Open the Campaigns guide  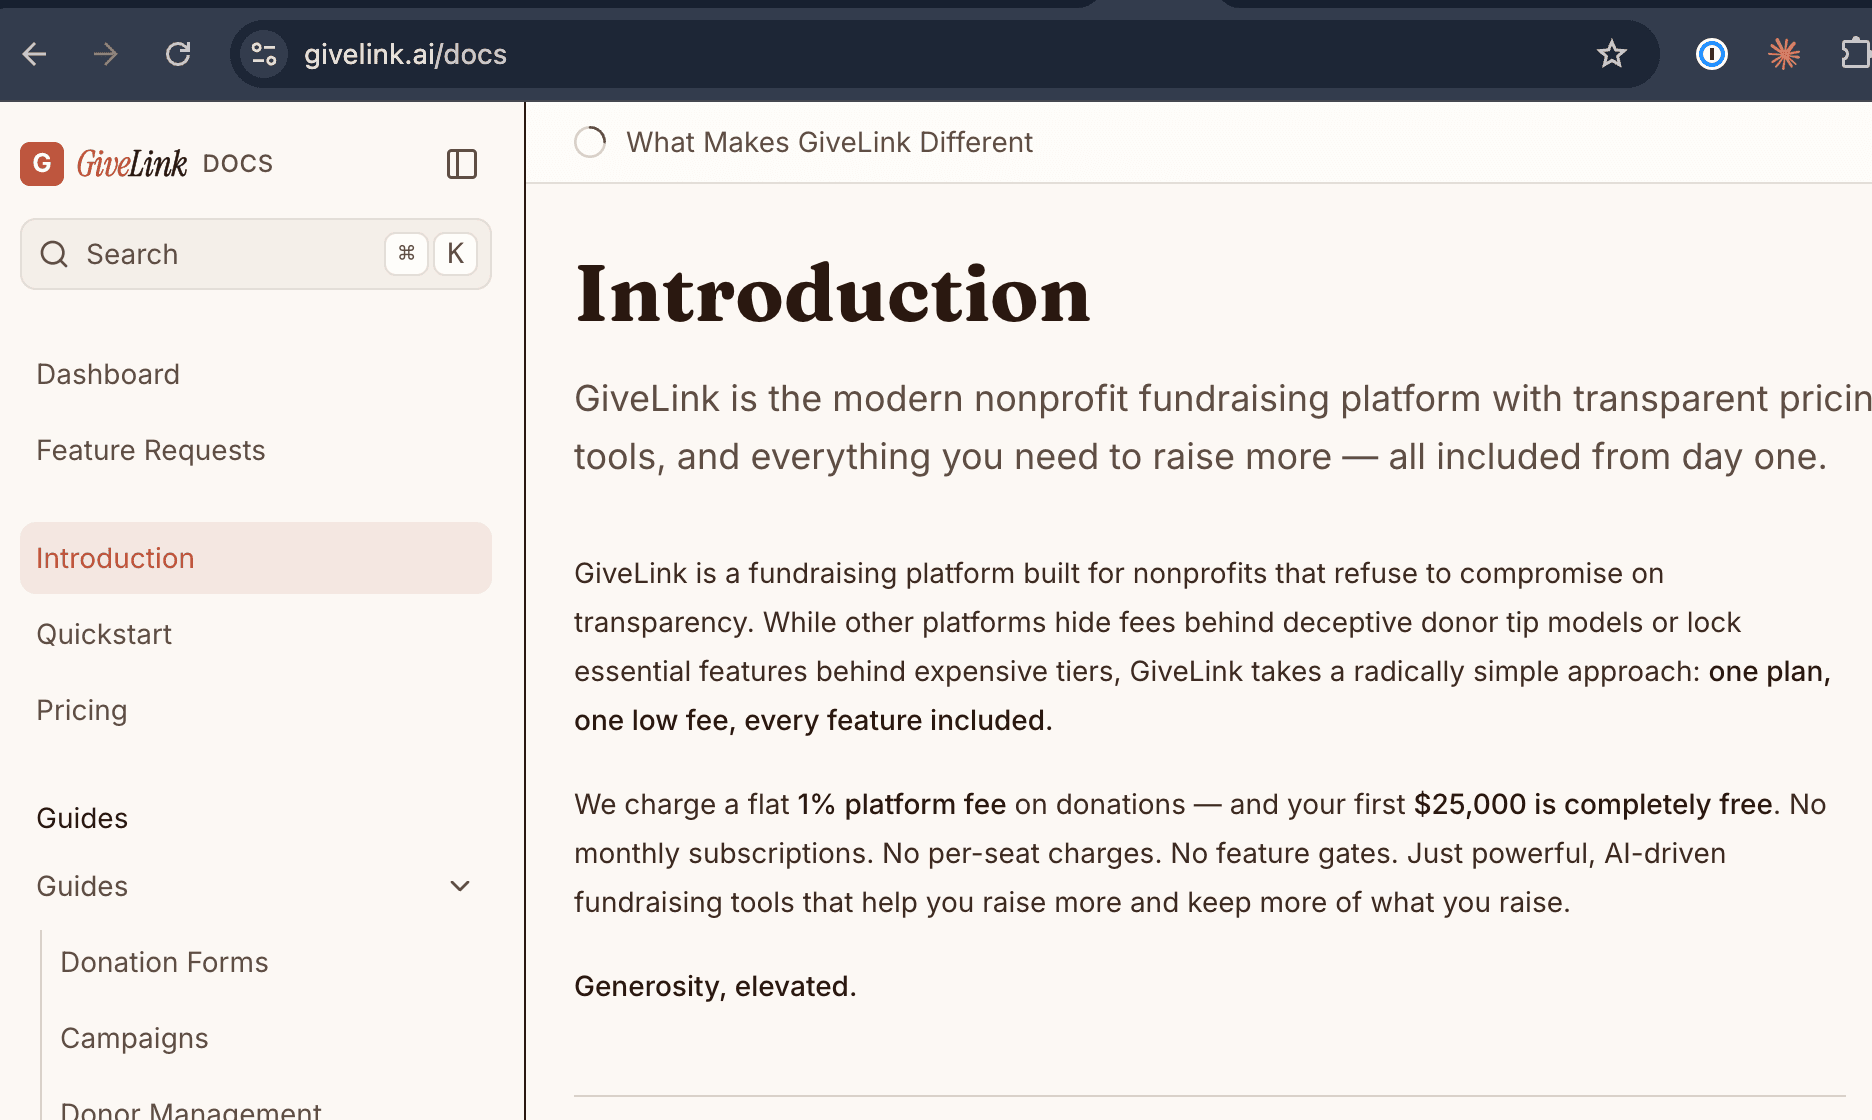click(x=134, y=1038)
